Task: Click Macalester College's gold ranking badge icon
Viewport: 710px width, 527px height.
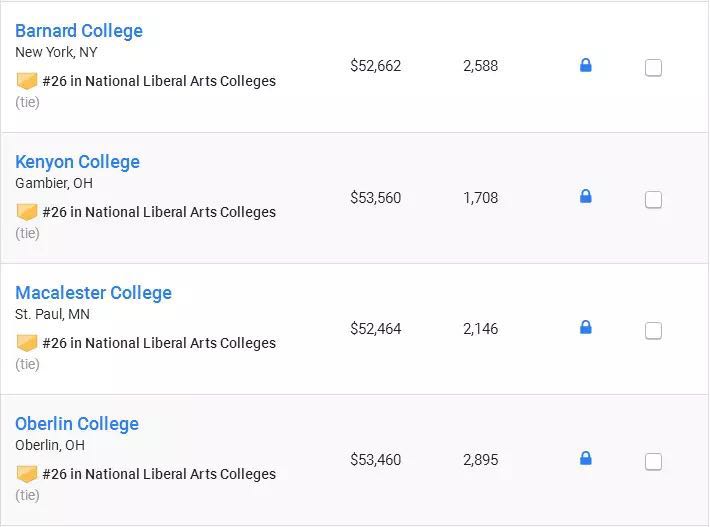Action: coord(27,343)
